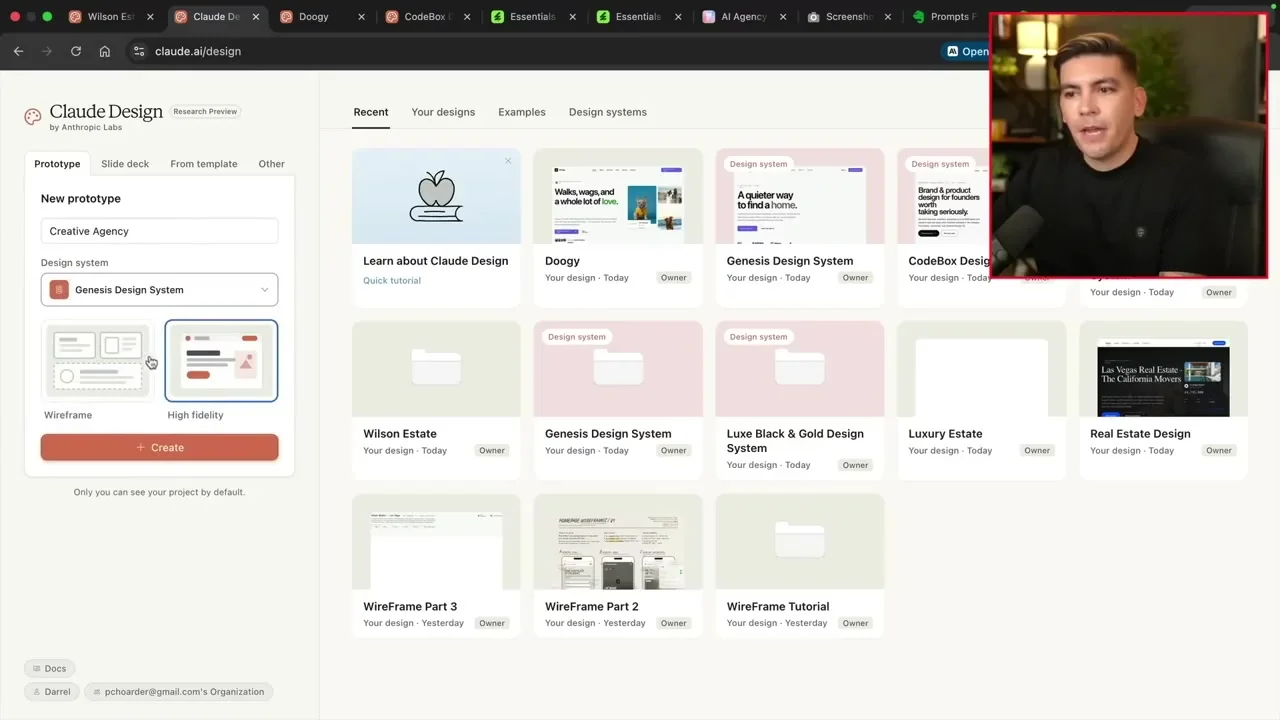
Task: Open the Recent tab
Action: pos(371,112)
